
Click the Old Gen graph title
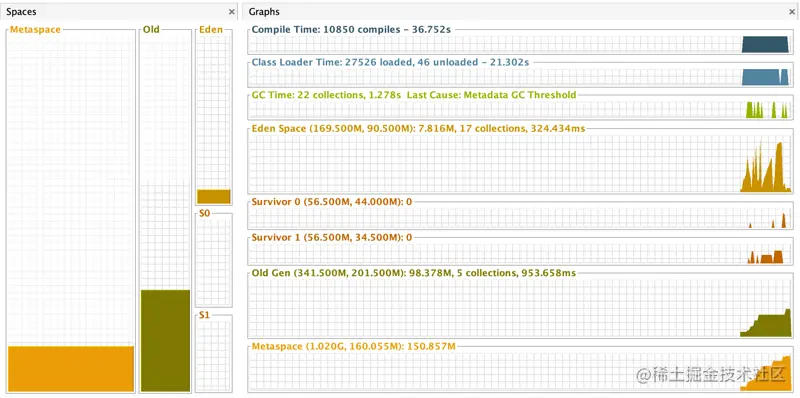point(414,273)
